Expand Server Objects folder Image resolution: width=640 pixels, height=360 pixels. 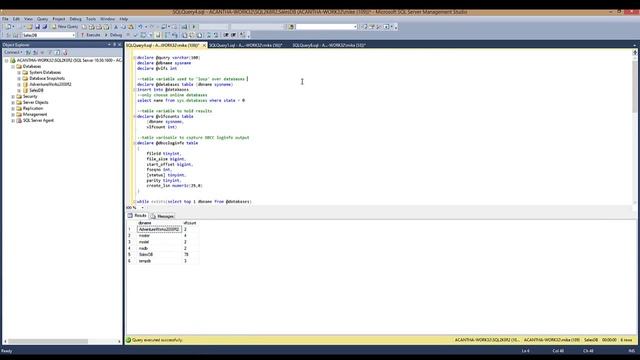(x=13, y=102)
